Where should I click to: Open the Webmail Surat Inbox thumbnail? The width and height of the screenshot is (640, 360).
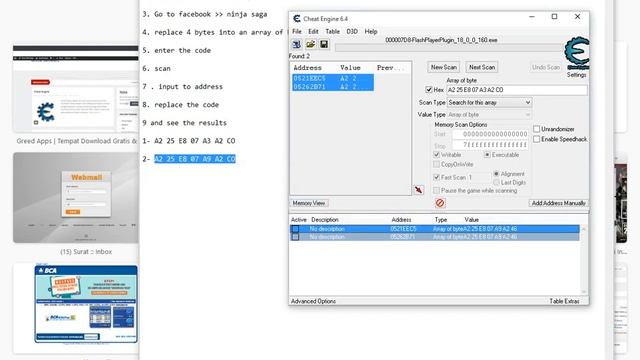[x=76, y=198]
